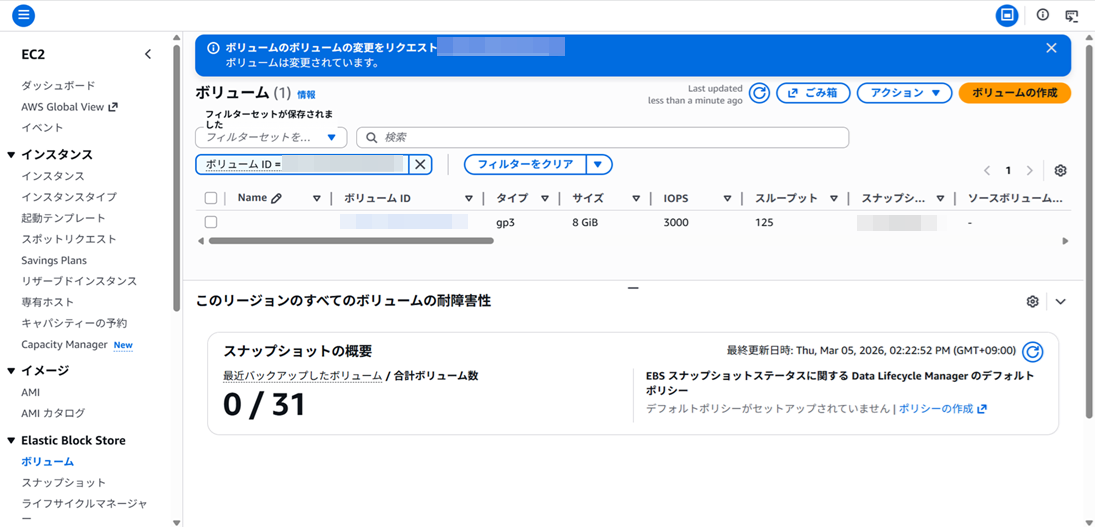Click the pencil edit icon beside Name
The height and width of the screenshot is (527, 1095).
coord(277,198)
